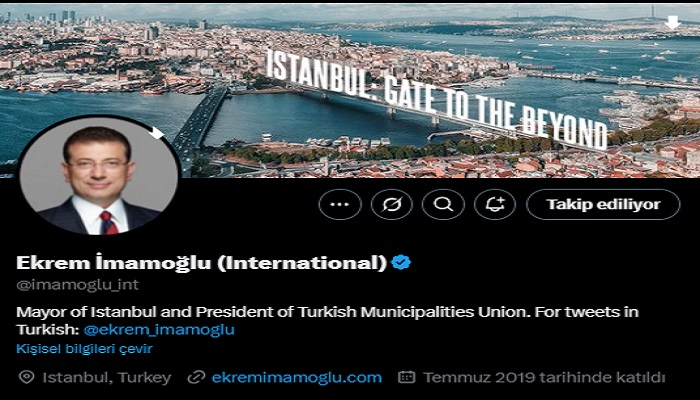The height and width of the screenshot is (400, 700).
Task: Select the @imamoglu_int handle text
Action: point(77,285)
